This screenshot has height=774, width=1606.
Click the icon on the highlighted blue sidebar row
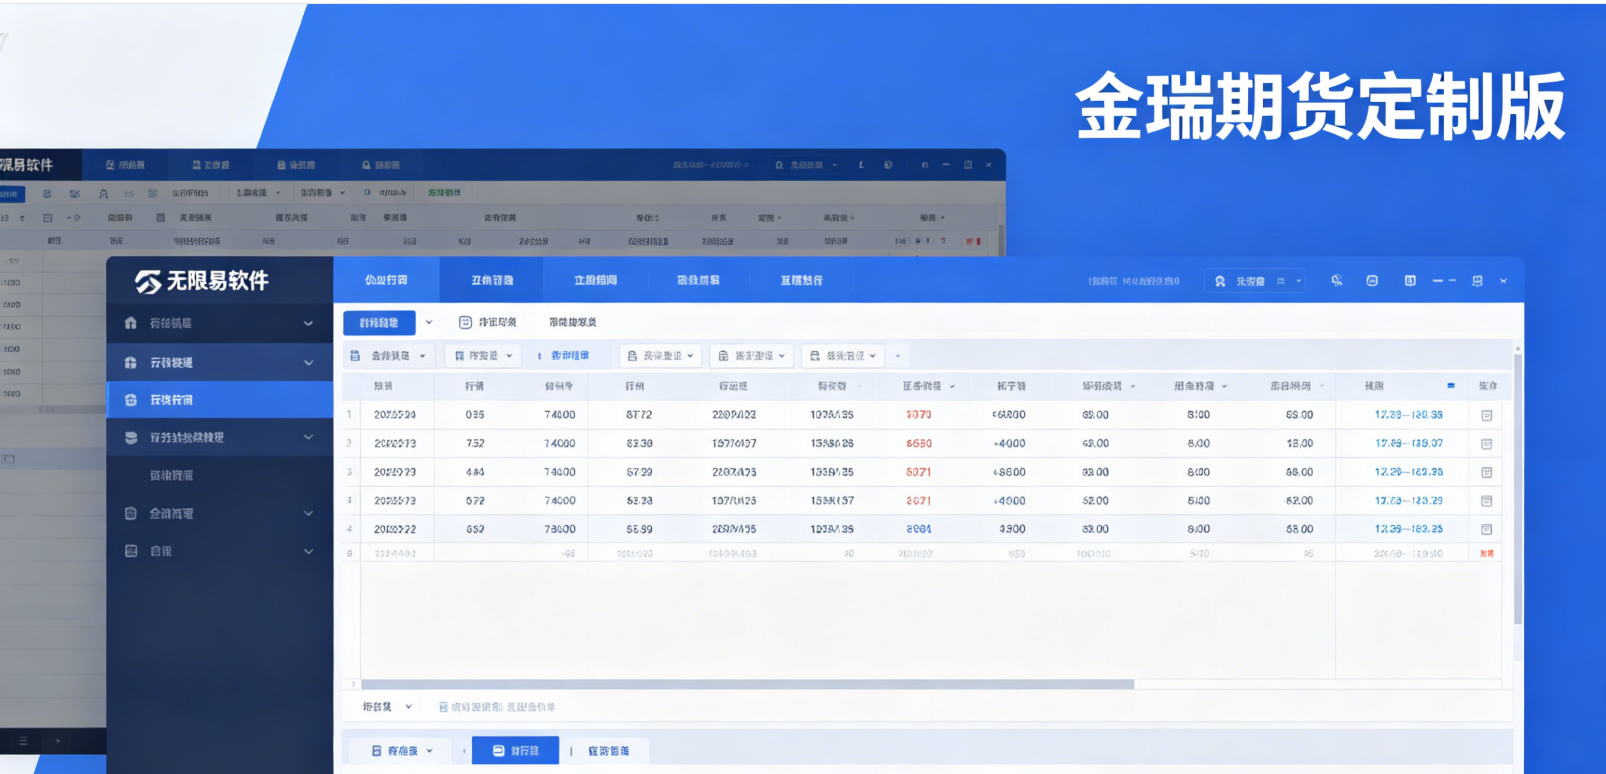pyautogui.click(x=130, y=400)
